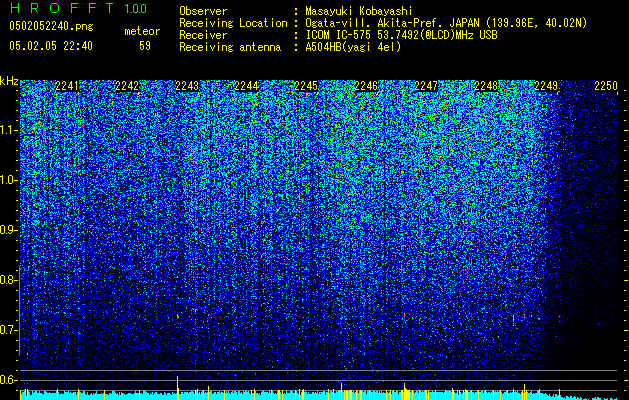Click the 0.6 kHz axis label
This screenshot has width=629, height=400.
pos(8,380)
